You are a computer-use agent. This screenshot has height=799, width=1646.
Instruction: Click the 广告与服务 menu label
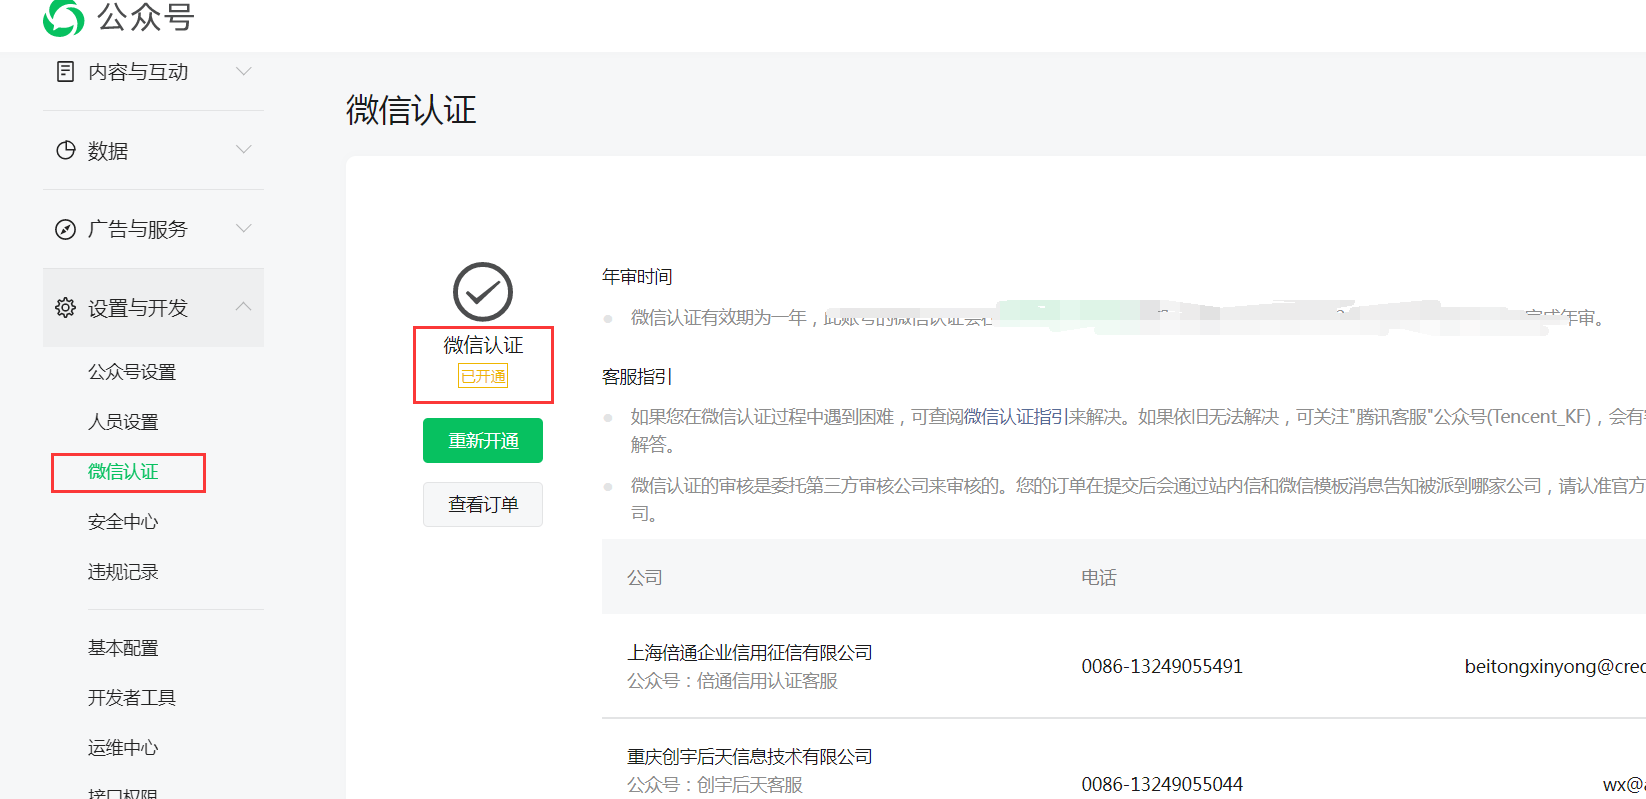tap(138, 229)
